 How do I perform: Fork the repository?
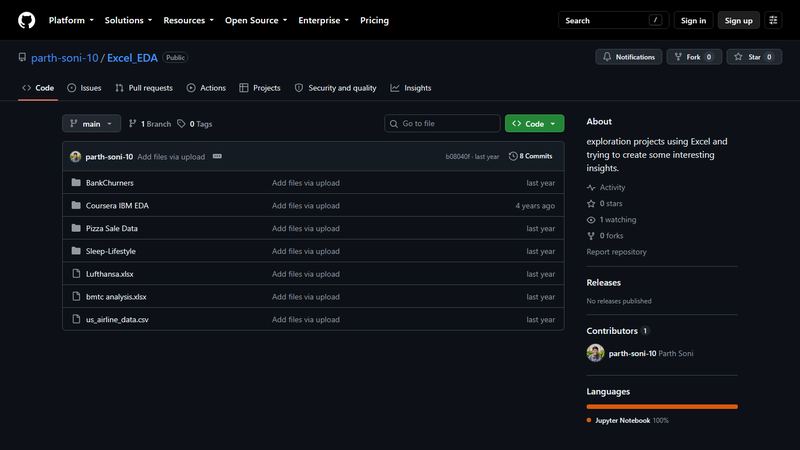click(x=694, y=57)
